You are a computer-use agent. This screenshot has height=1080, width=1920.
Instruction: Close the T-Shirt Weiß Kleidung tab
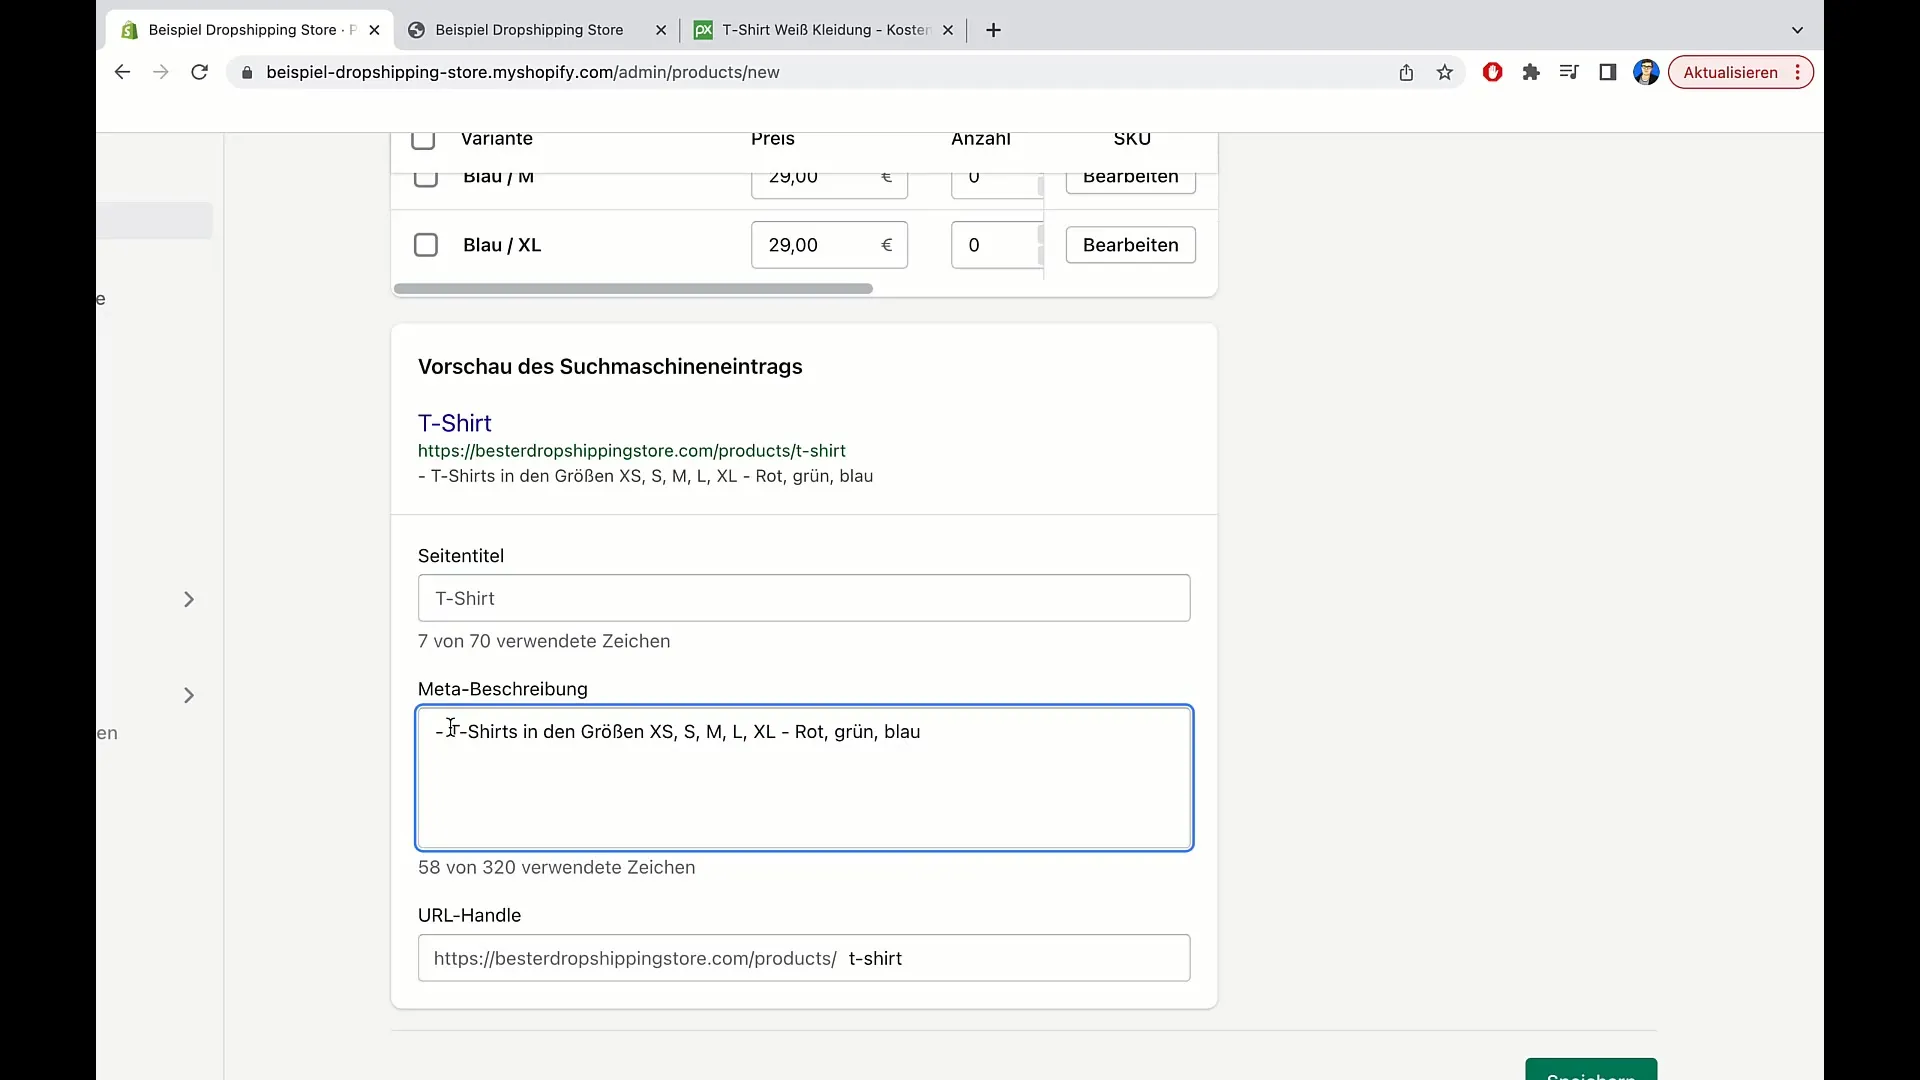948,30
